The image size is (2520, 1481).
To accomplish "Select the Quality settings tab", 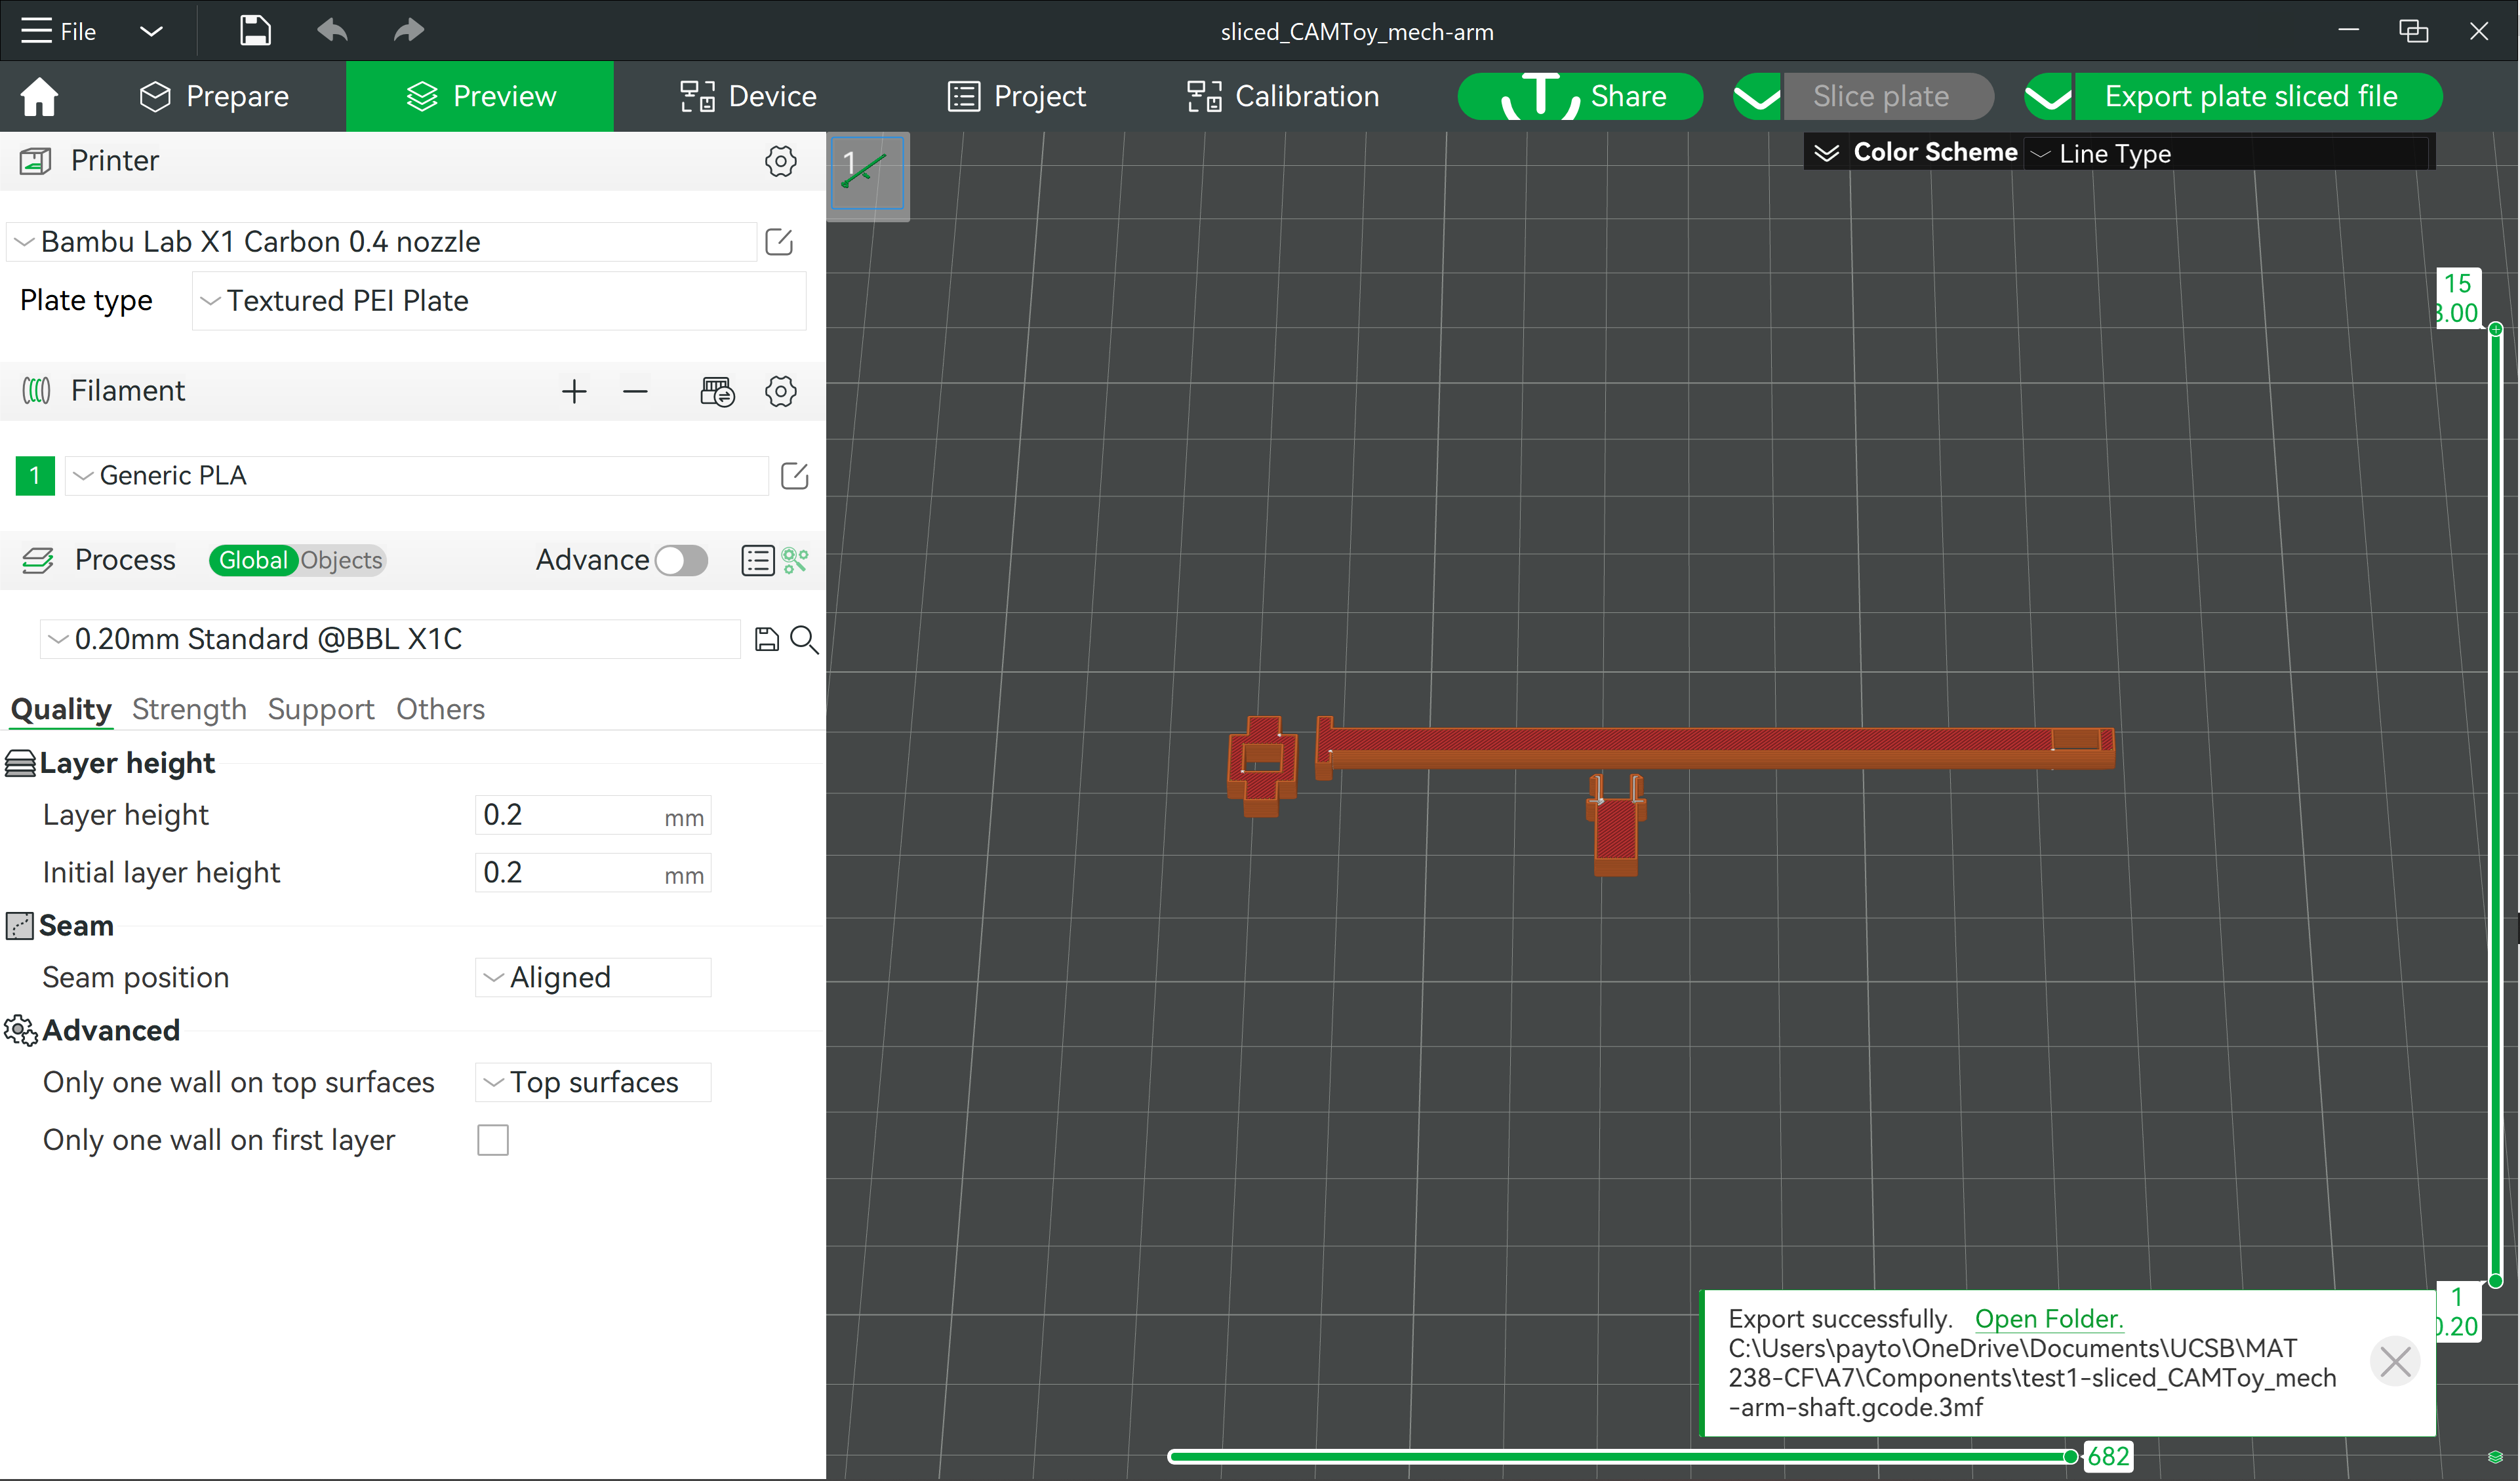I will [x=61, y=709].
